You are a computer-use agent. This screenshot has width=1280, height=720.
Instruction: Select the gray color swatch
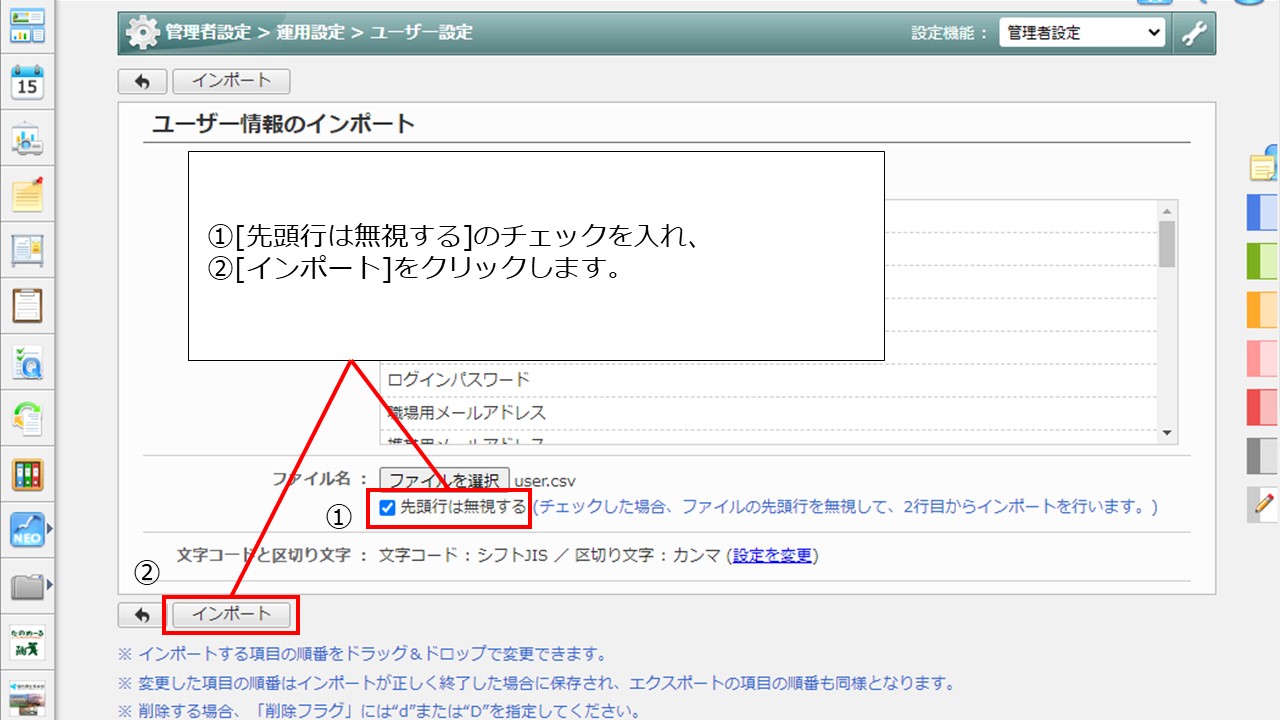pos(1263,456)
